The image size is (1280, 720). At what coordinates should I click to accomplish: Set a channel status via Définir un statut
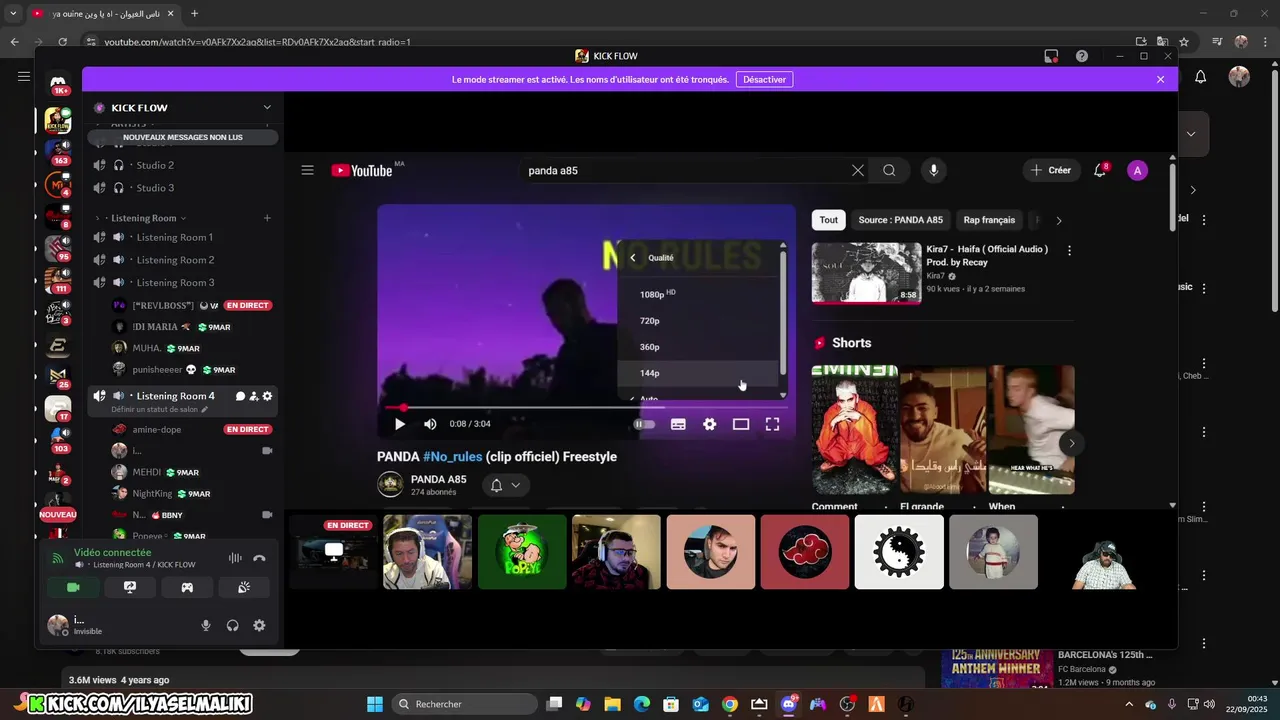(160, 410)
